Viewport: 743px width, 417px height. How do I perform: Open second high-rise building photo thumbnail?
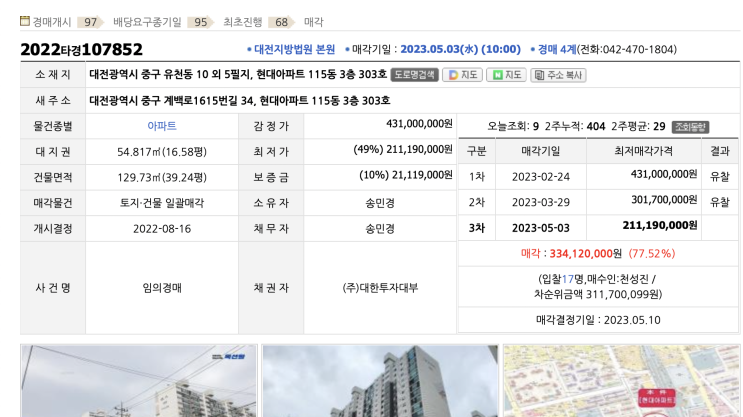pyautogui.click(x=380, y=381)
